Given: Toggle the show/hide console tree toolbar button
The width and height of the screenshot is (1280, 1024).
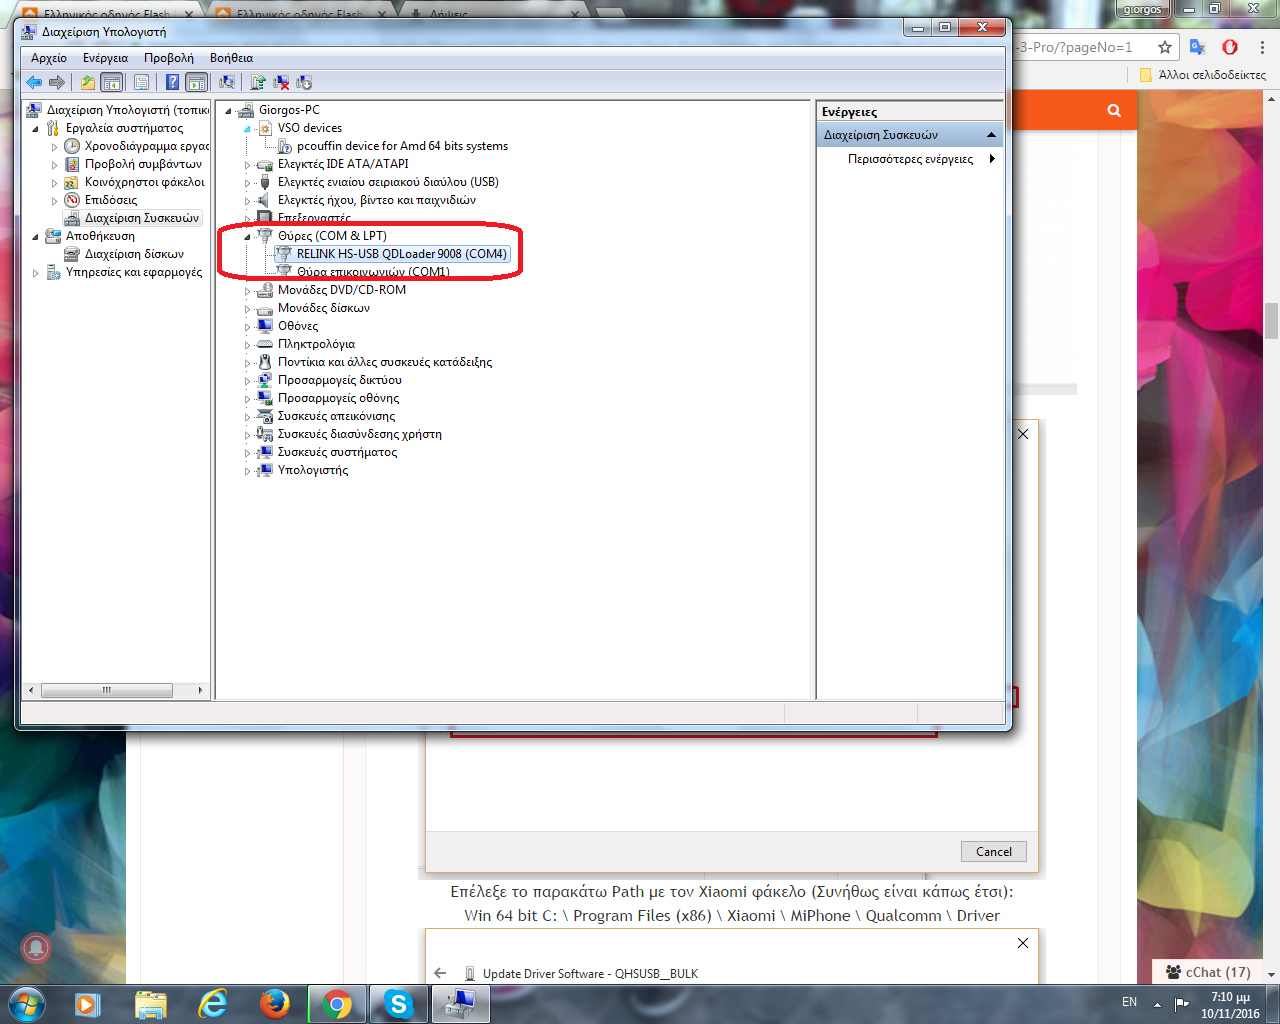Looking at the screenshot, I should coord(112,82).
